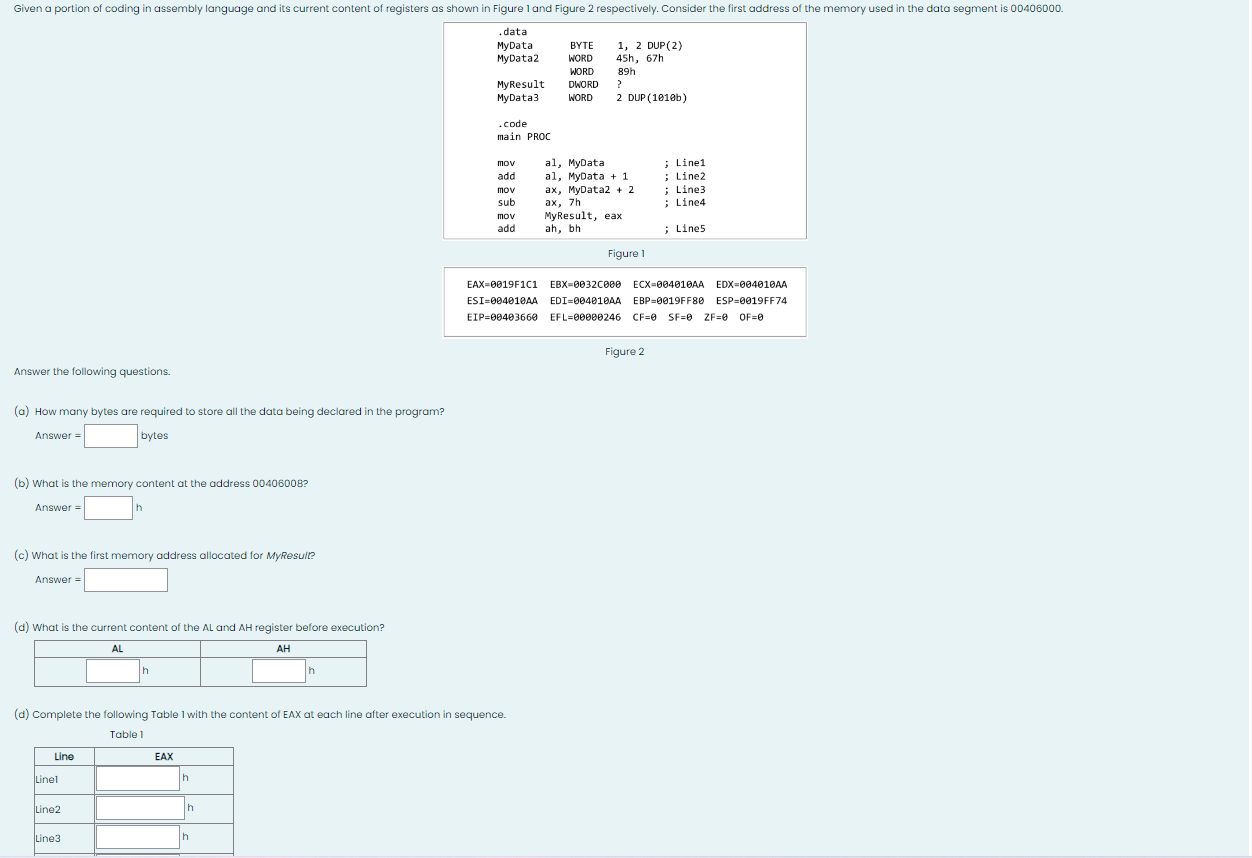1252x858 pixels.
Task: Select the Figure 1 caption
Action: (x=626, y=254)
